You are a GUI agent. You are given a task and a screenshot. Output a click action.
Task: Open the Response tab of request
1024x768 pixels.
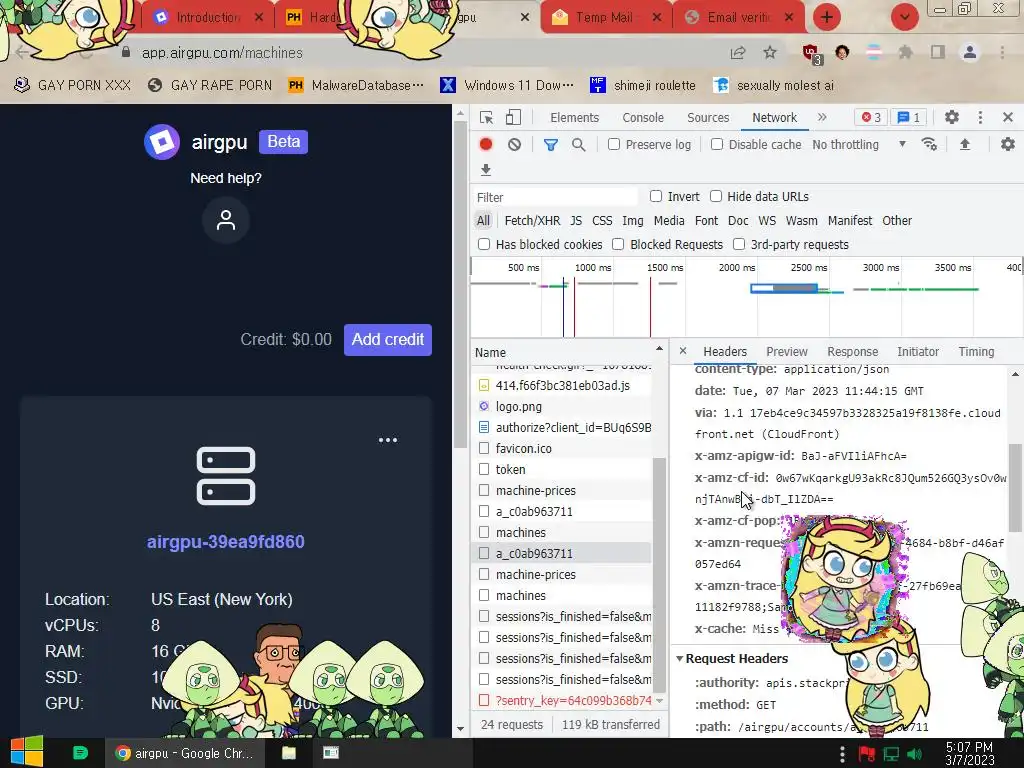point(852,351)
